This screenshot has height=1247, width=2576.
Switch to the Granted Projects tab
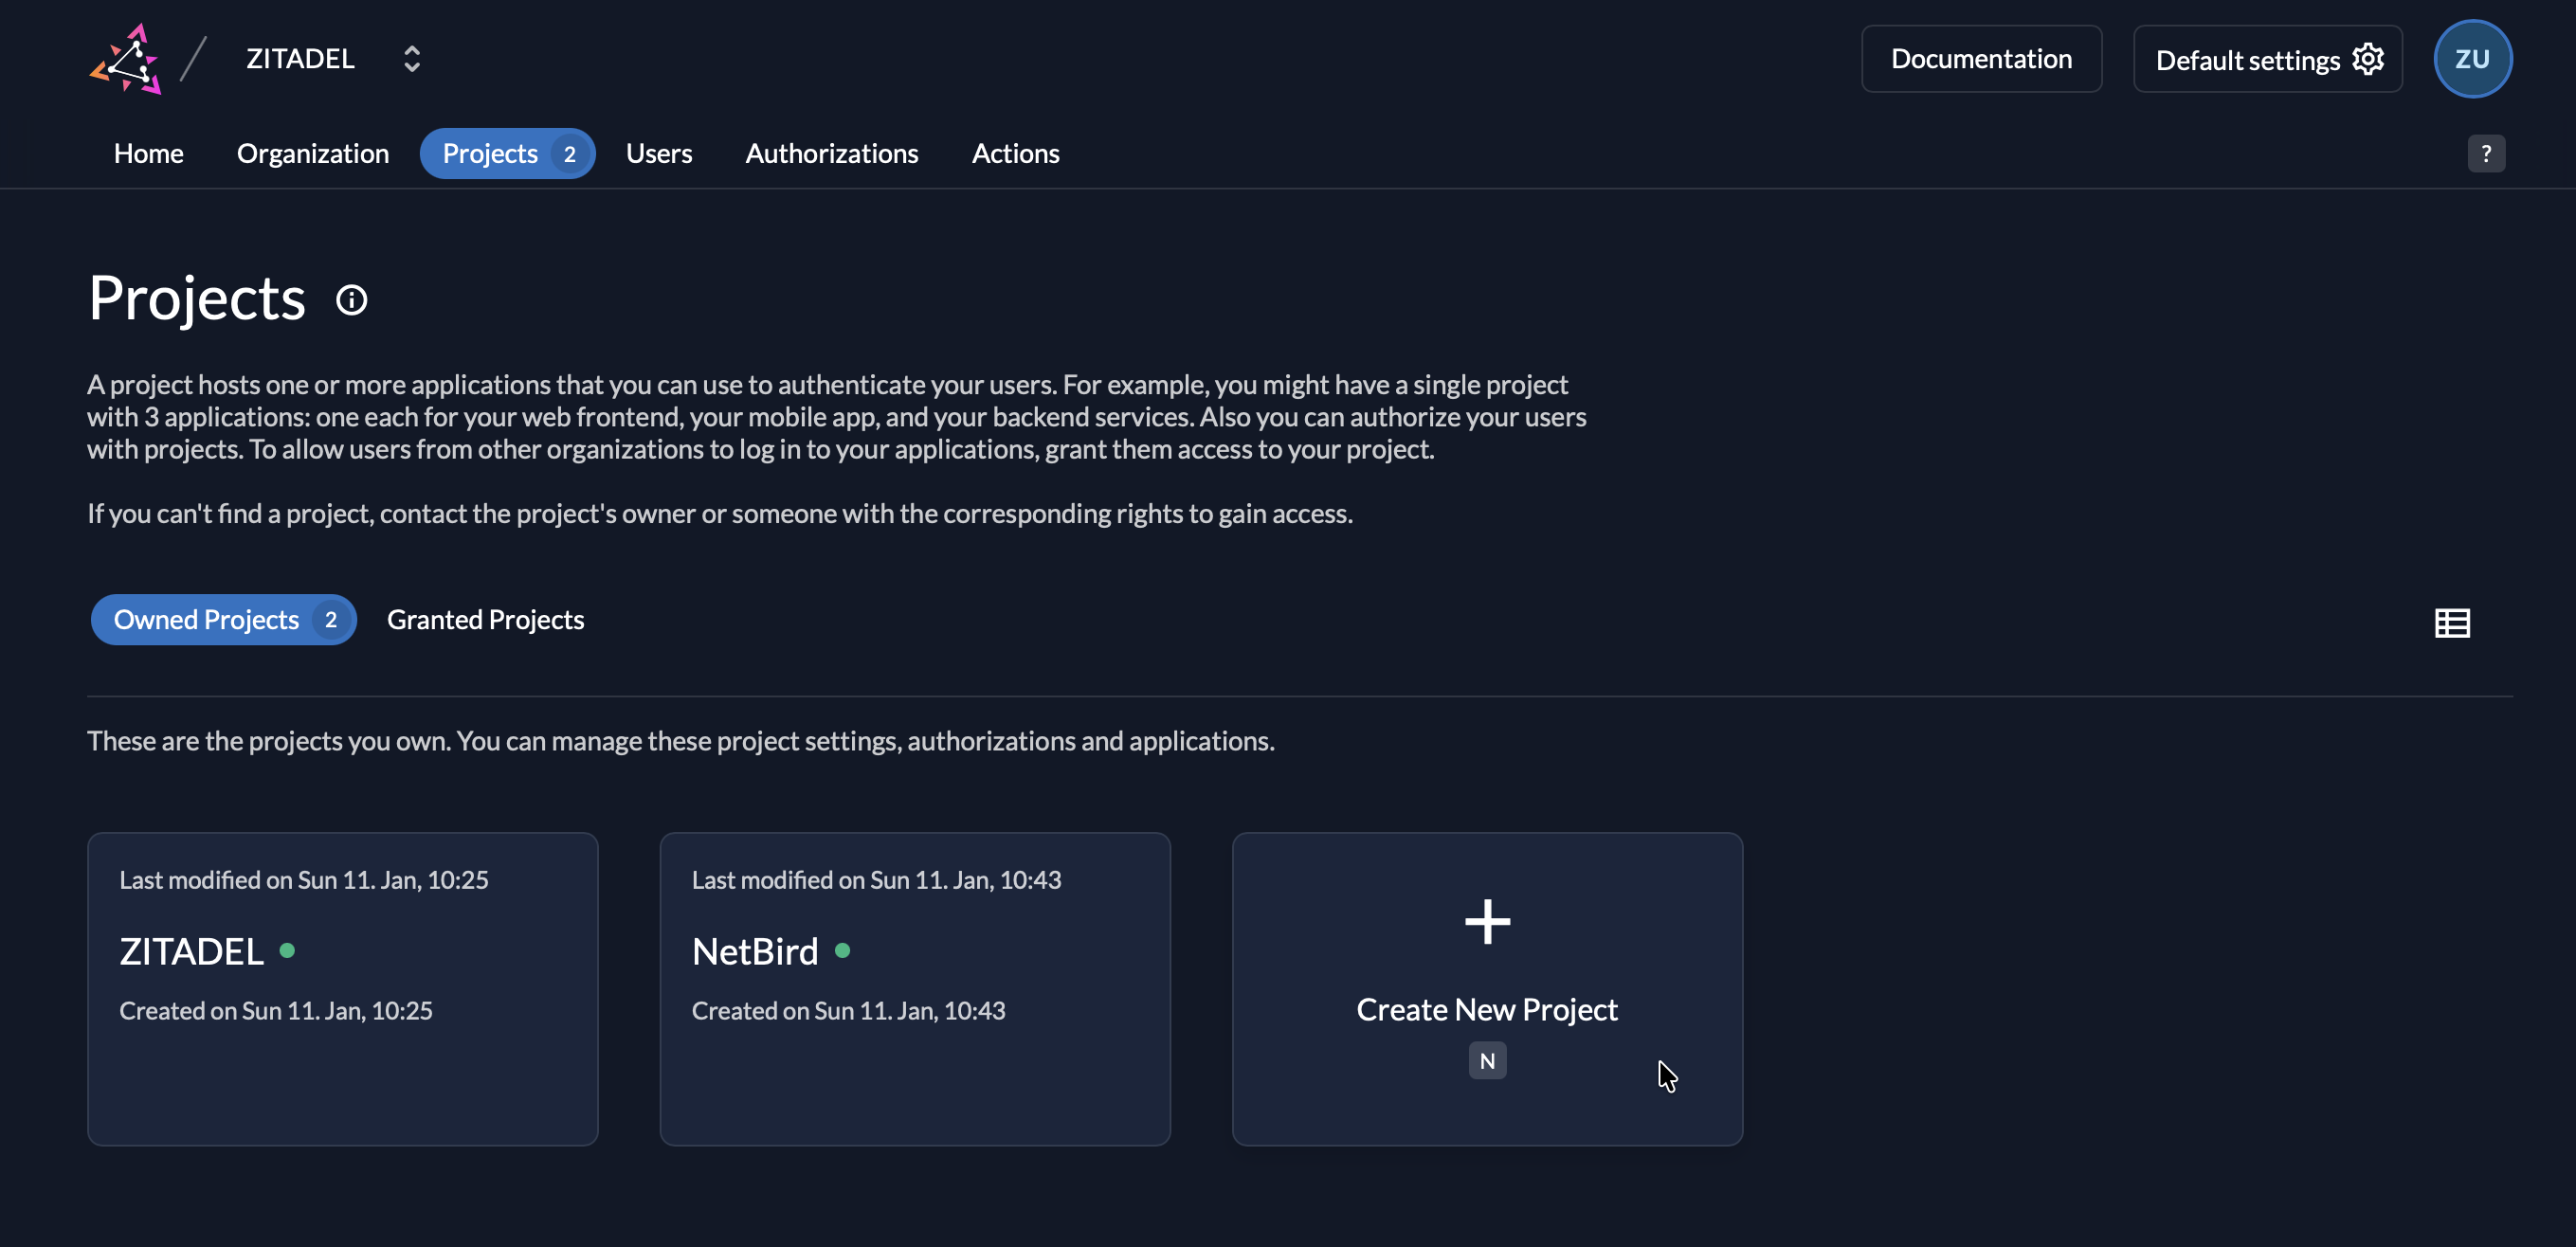[485, 619]
